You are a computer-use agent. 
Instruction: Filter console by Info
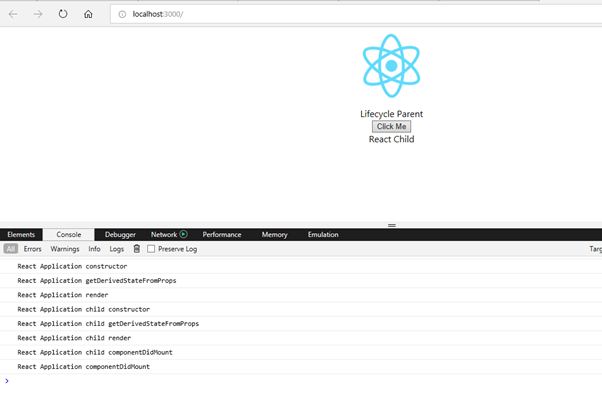[x=94, y=249]
